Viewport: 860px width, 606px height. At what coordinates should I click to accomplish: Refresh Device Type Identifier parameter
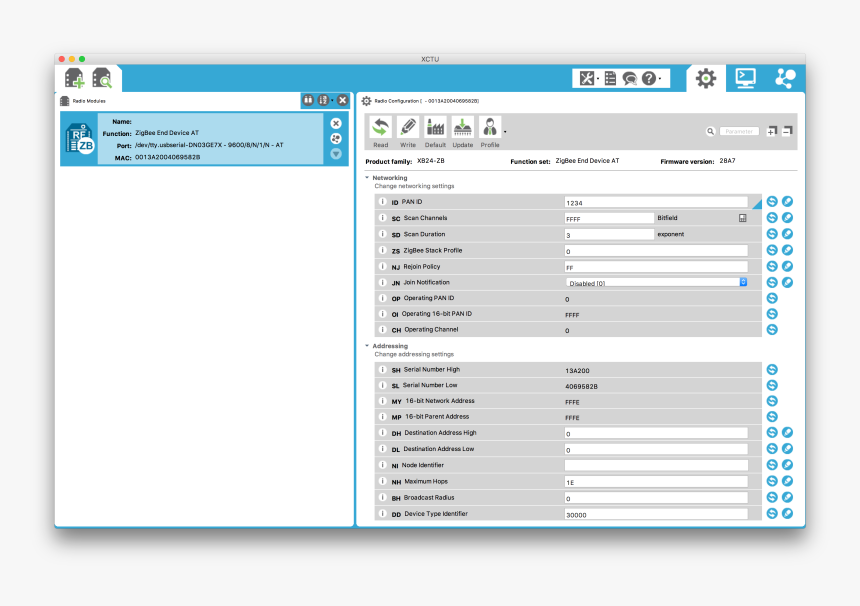pos(772,514)
